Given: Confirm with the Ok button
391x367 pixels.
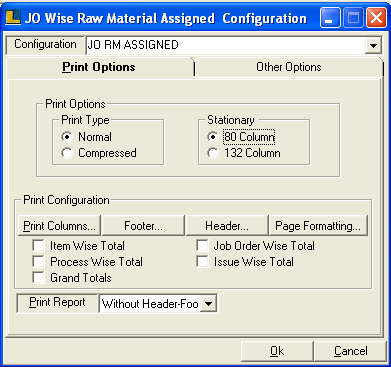Looking at the screenshot, I should 277,351.
